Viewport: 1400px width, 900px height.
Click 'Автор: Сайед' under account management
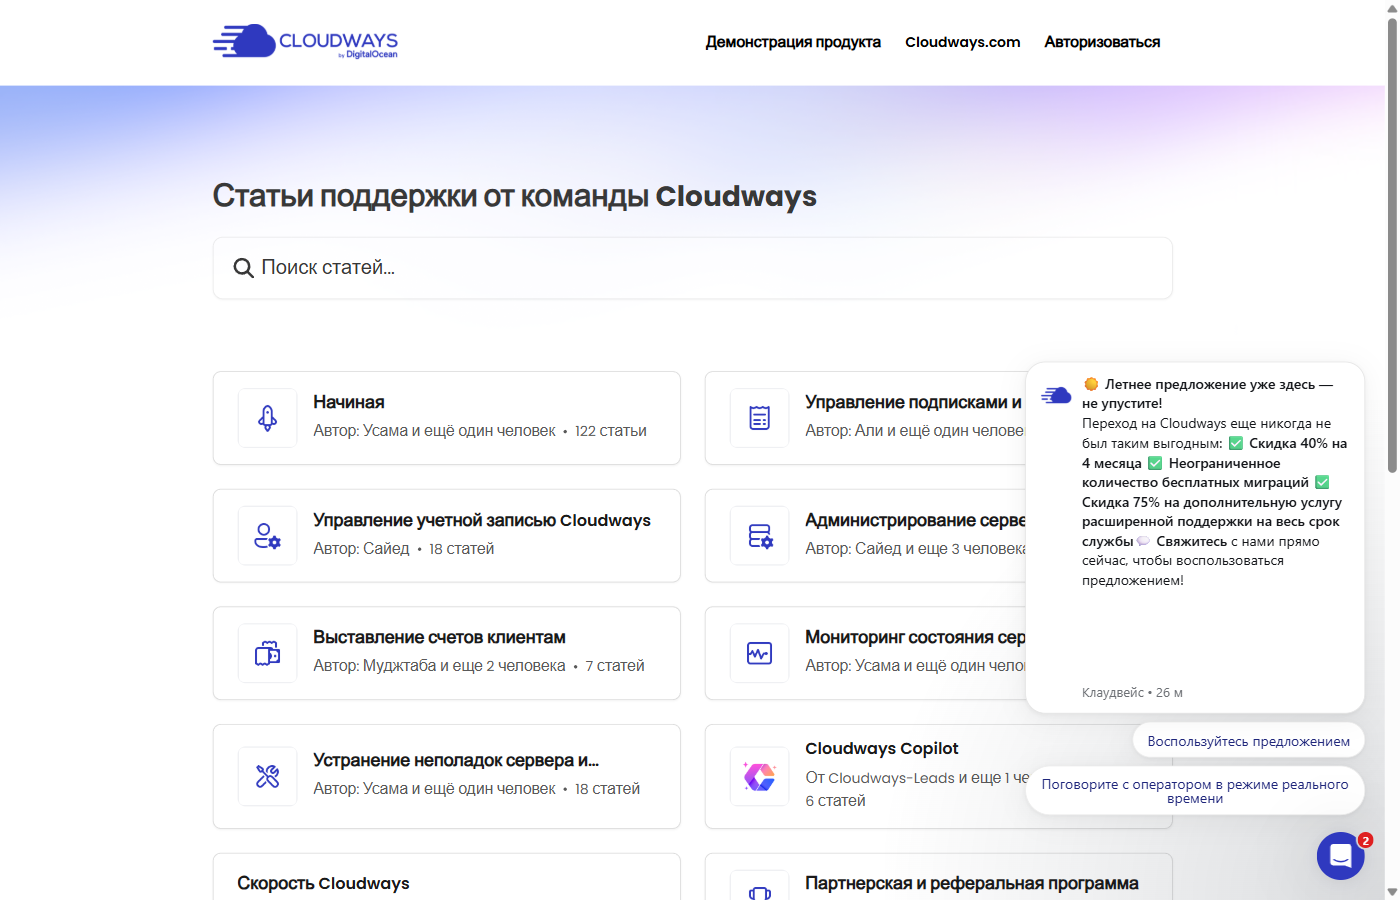[361, 549]
